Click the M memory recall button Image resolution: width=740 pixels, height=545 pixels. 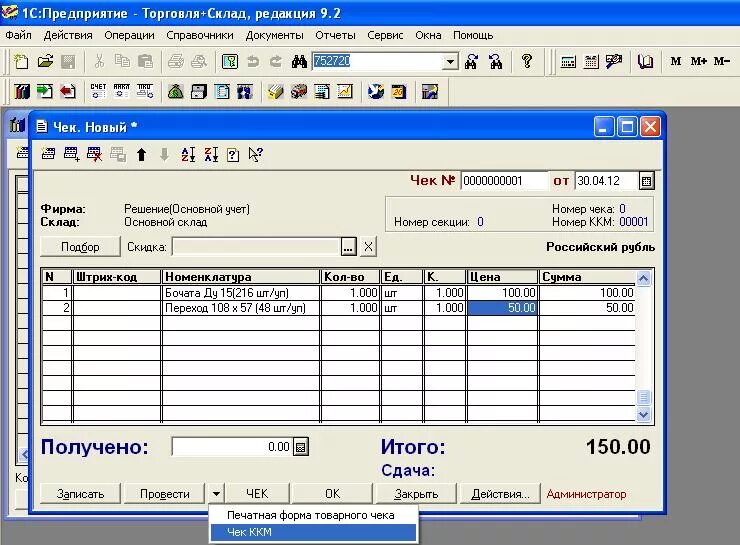click(675, 61)
